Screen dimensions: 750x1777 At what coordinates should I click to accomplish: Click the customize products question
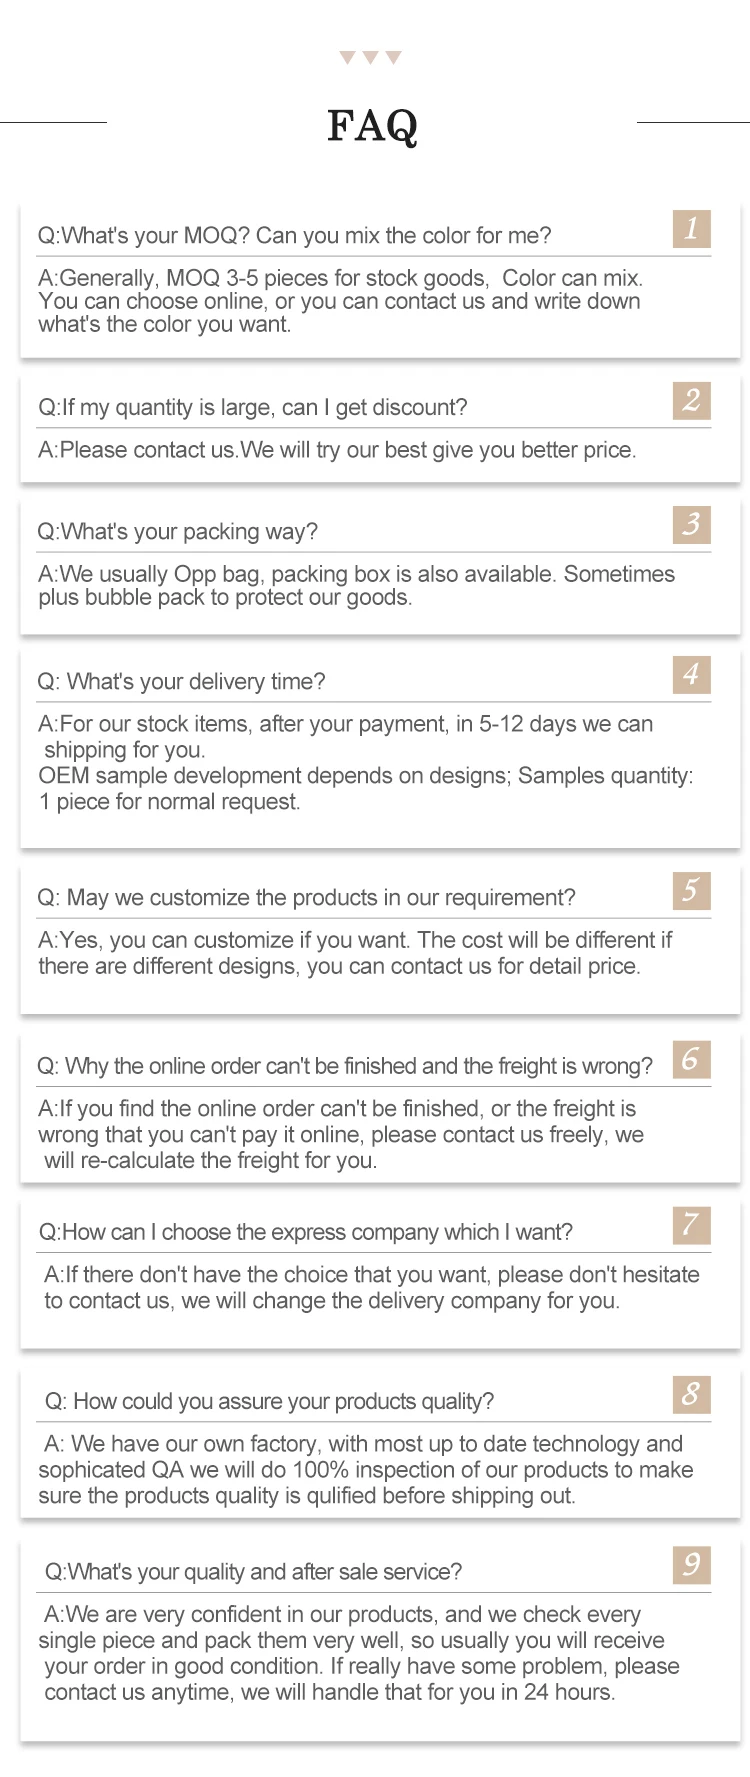(307, 898)
